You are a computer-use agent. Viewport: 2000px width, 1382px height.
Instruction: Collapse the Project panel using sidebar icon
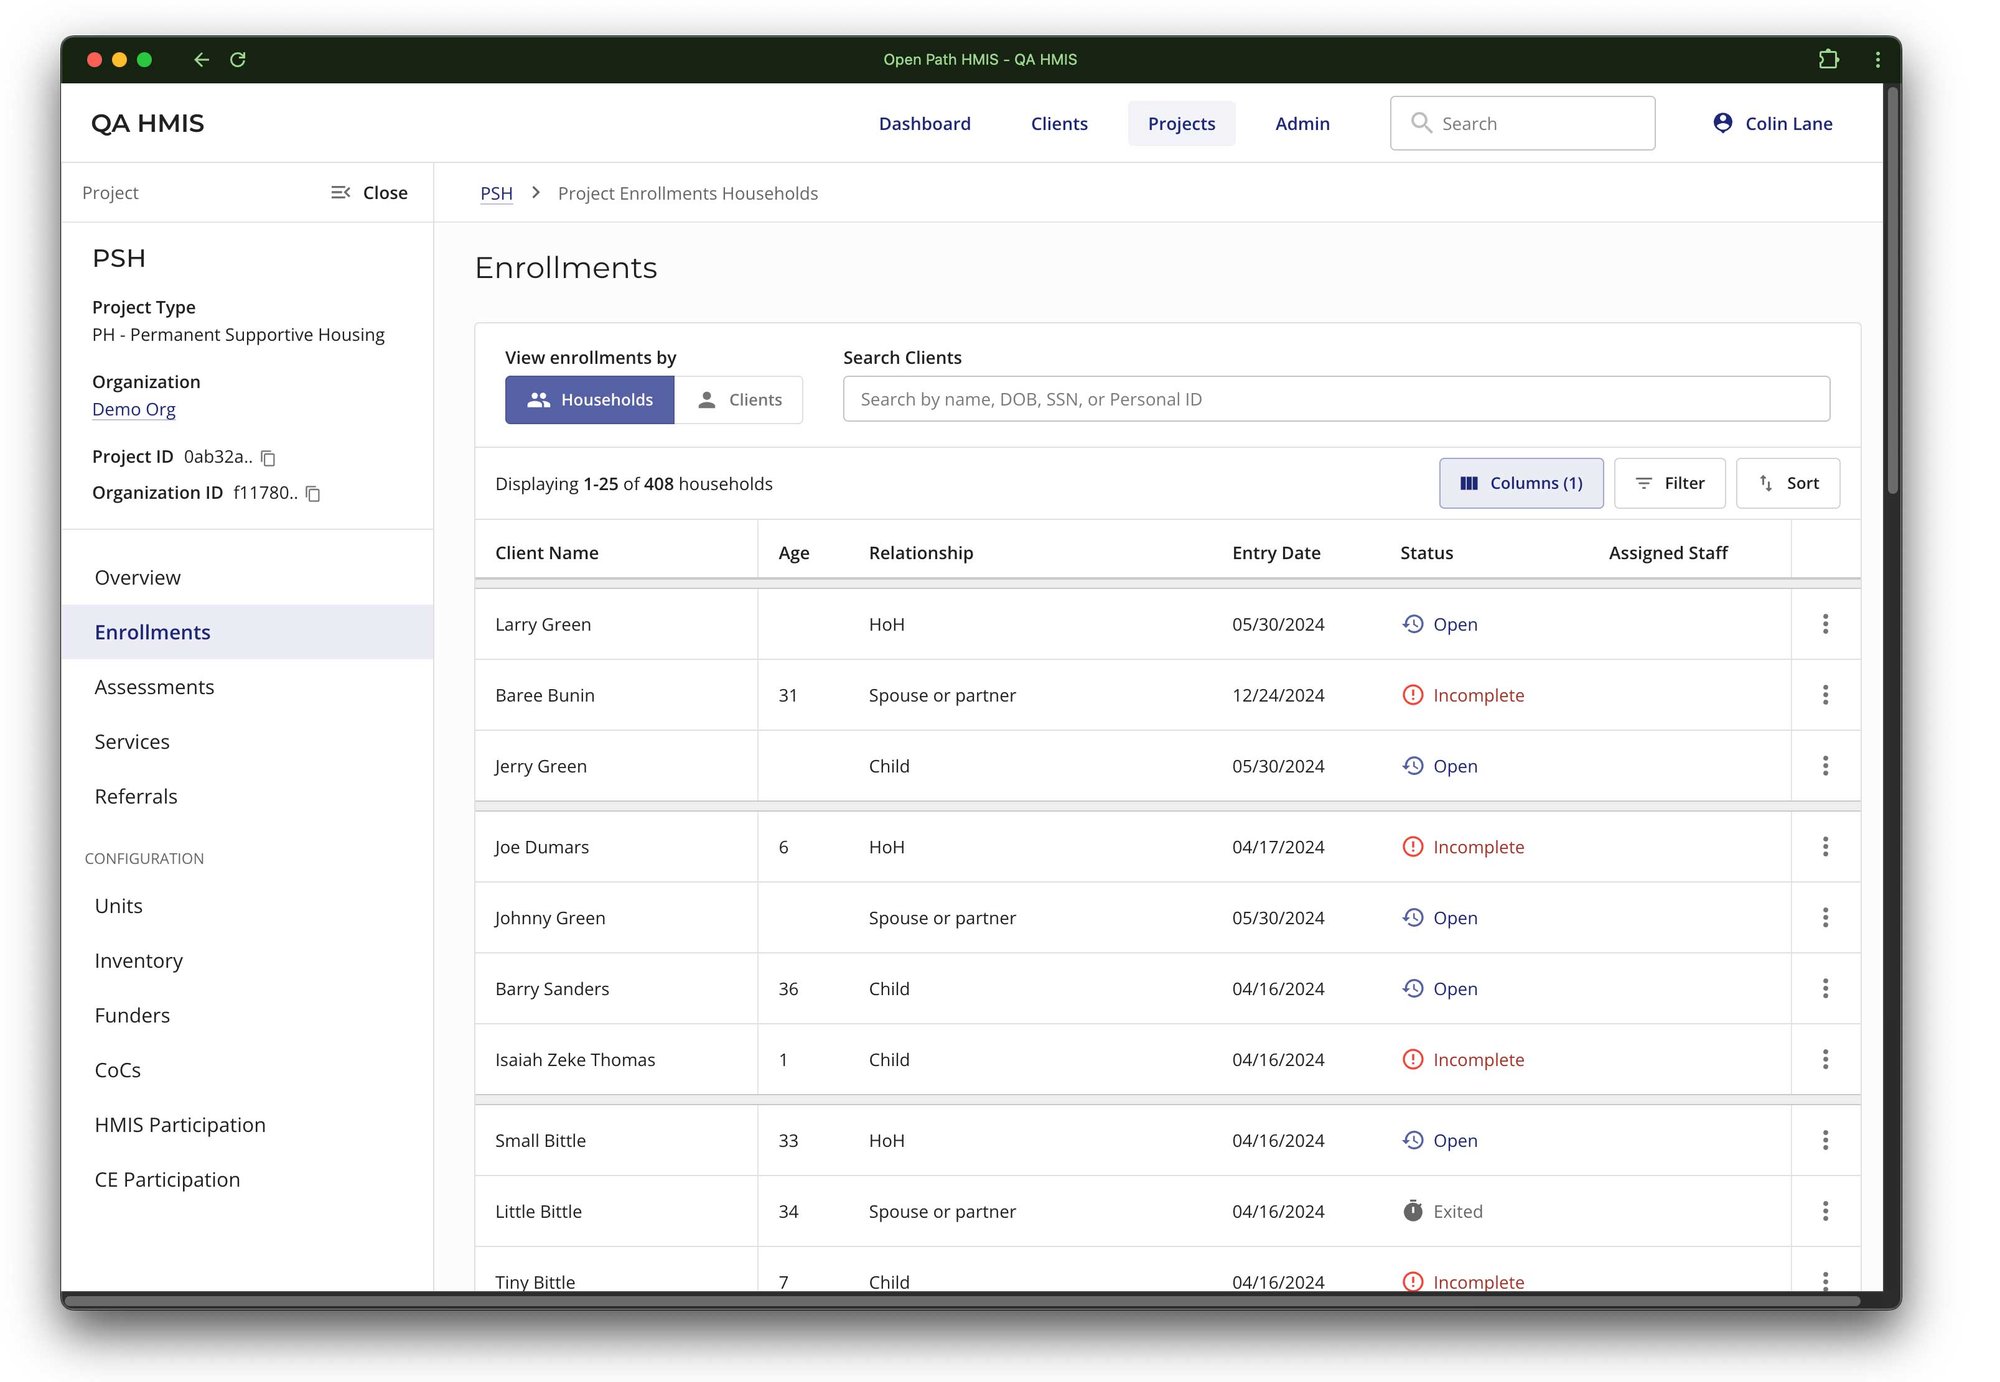click(x=341, y=192)
